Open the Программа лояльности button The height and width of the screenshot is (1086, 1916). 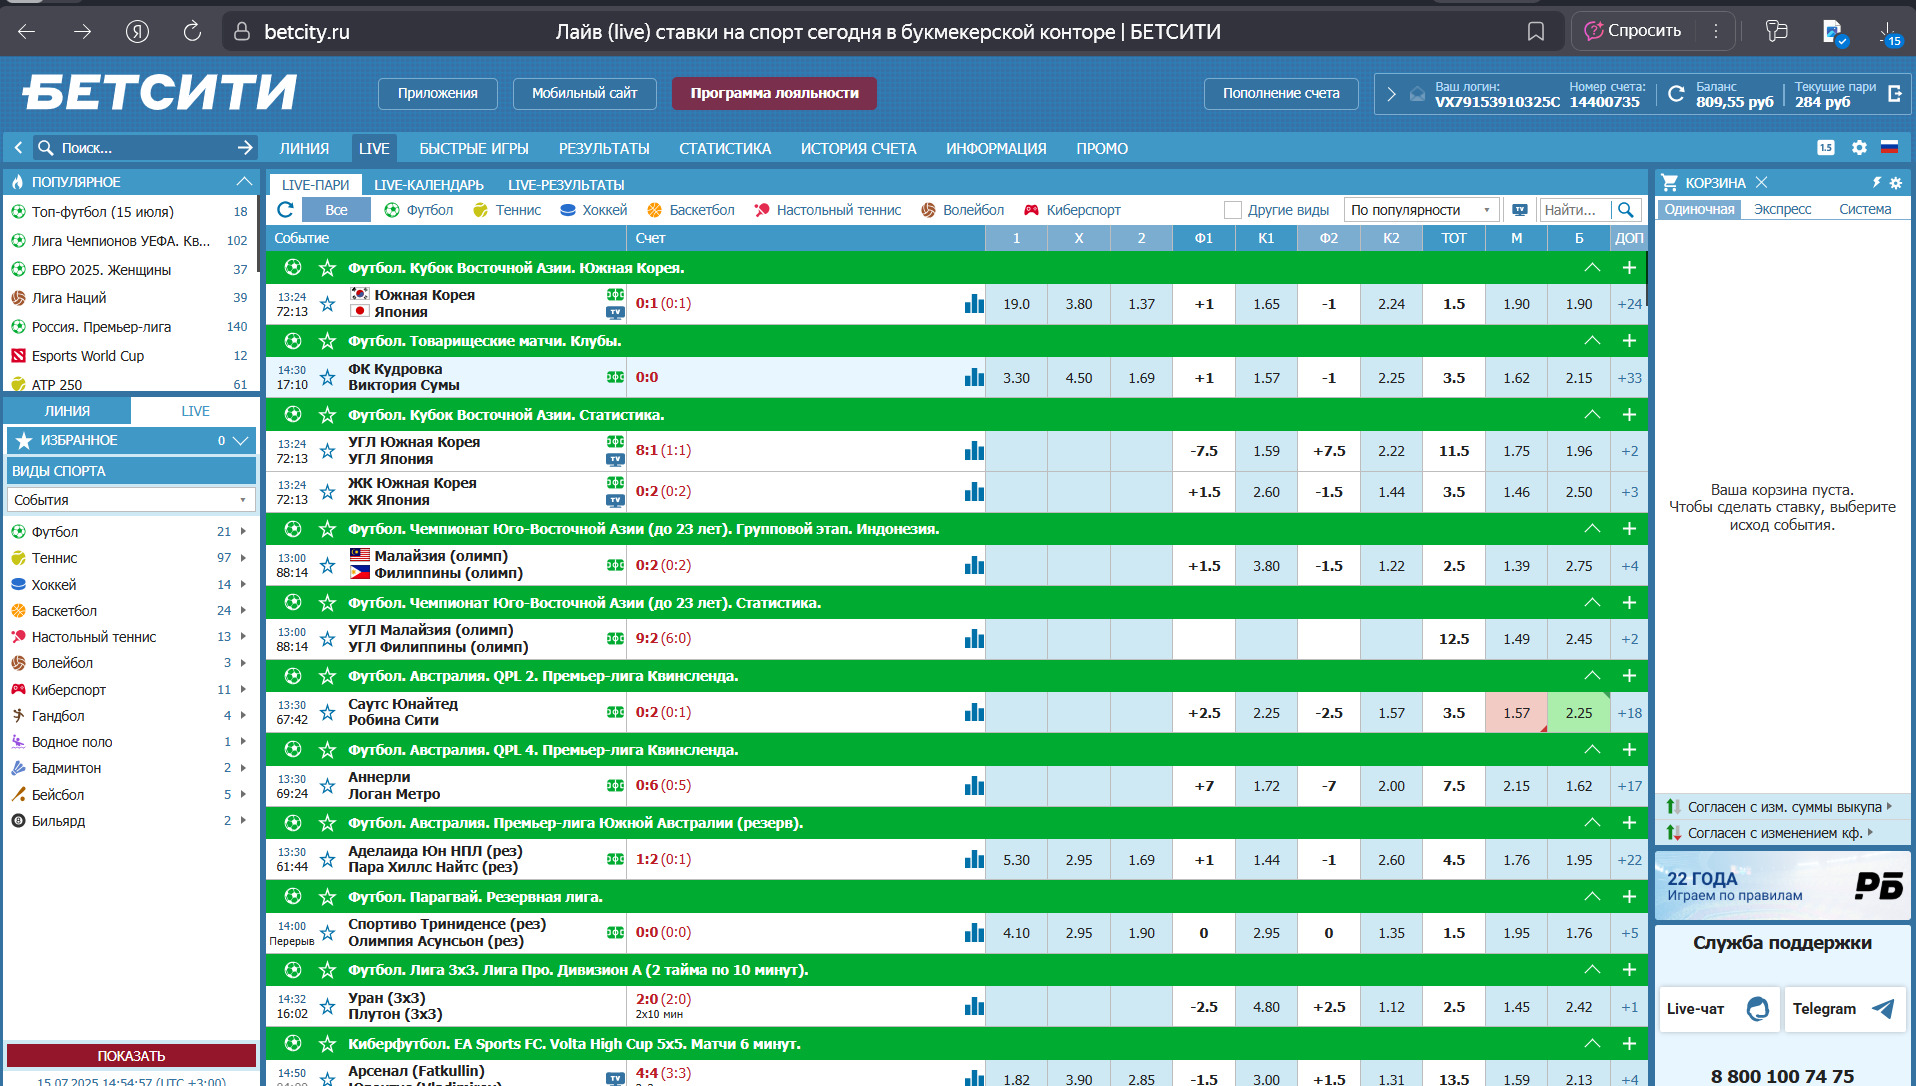pos(774,93)
